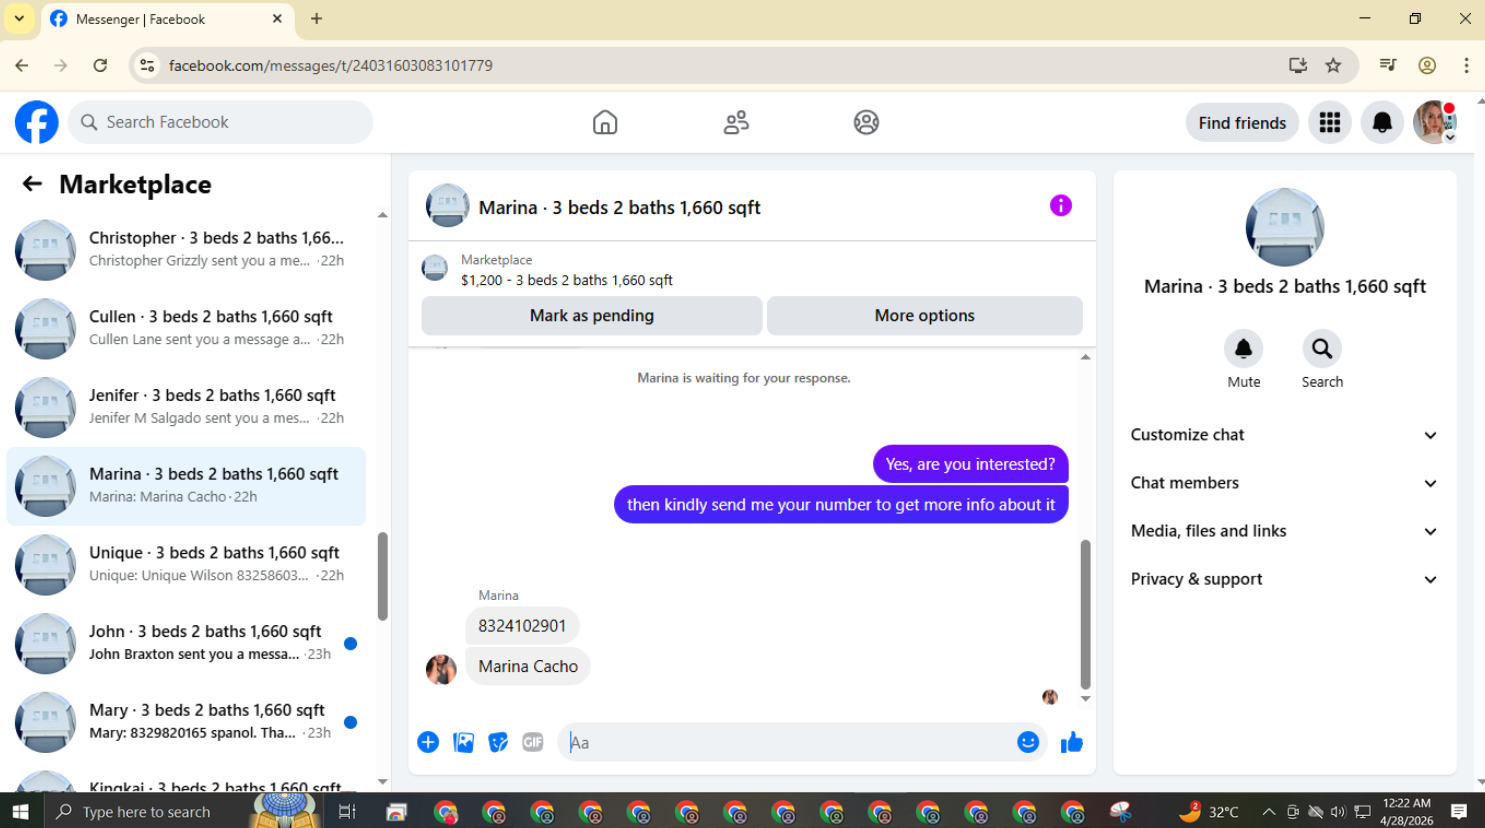The width and height of the screenshot is (1485, 828).
Task: Click the Chrome address bar URL
Action: [330, 65]
